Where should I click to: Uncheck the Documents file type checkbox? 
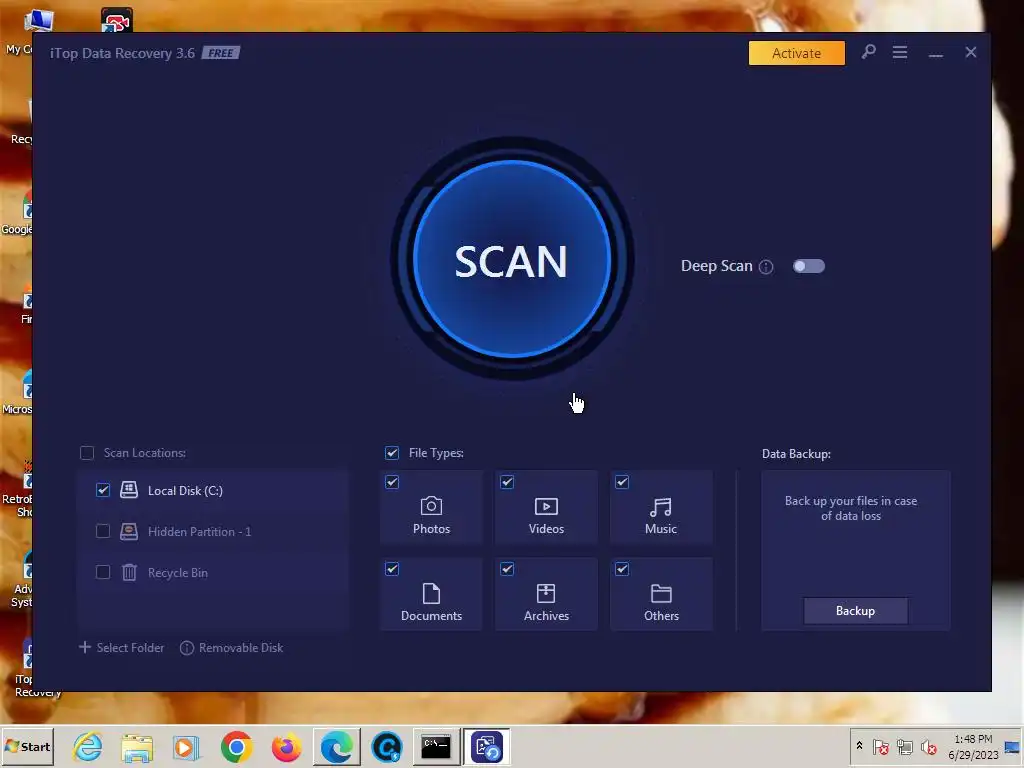(392, 569)
